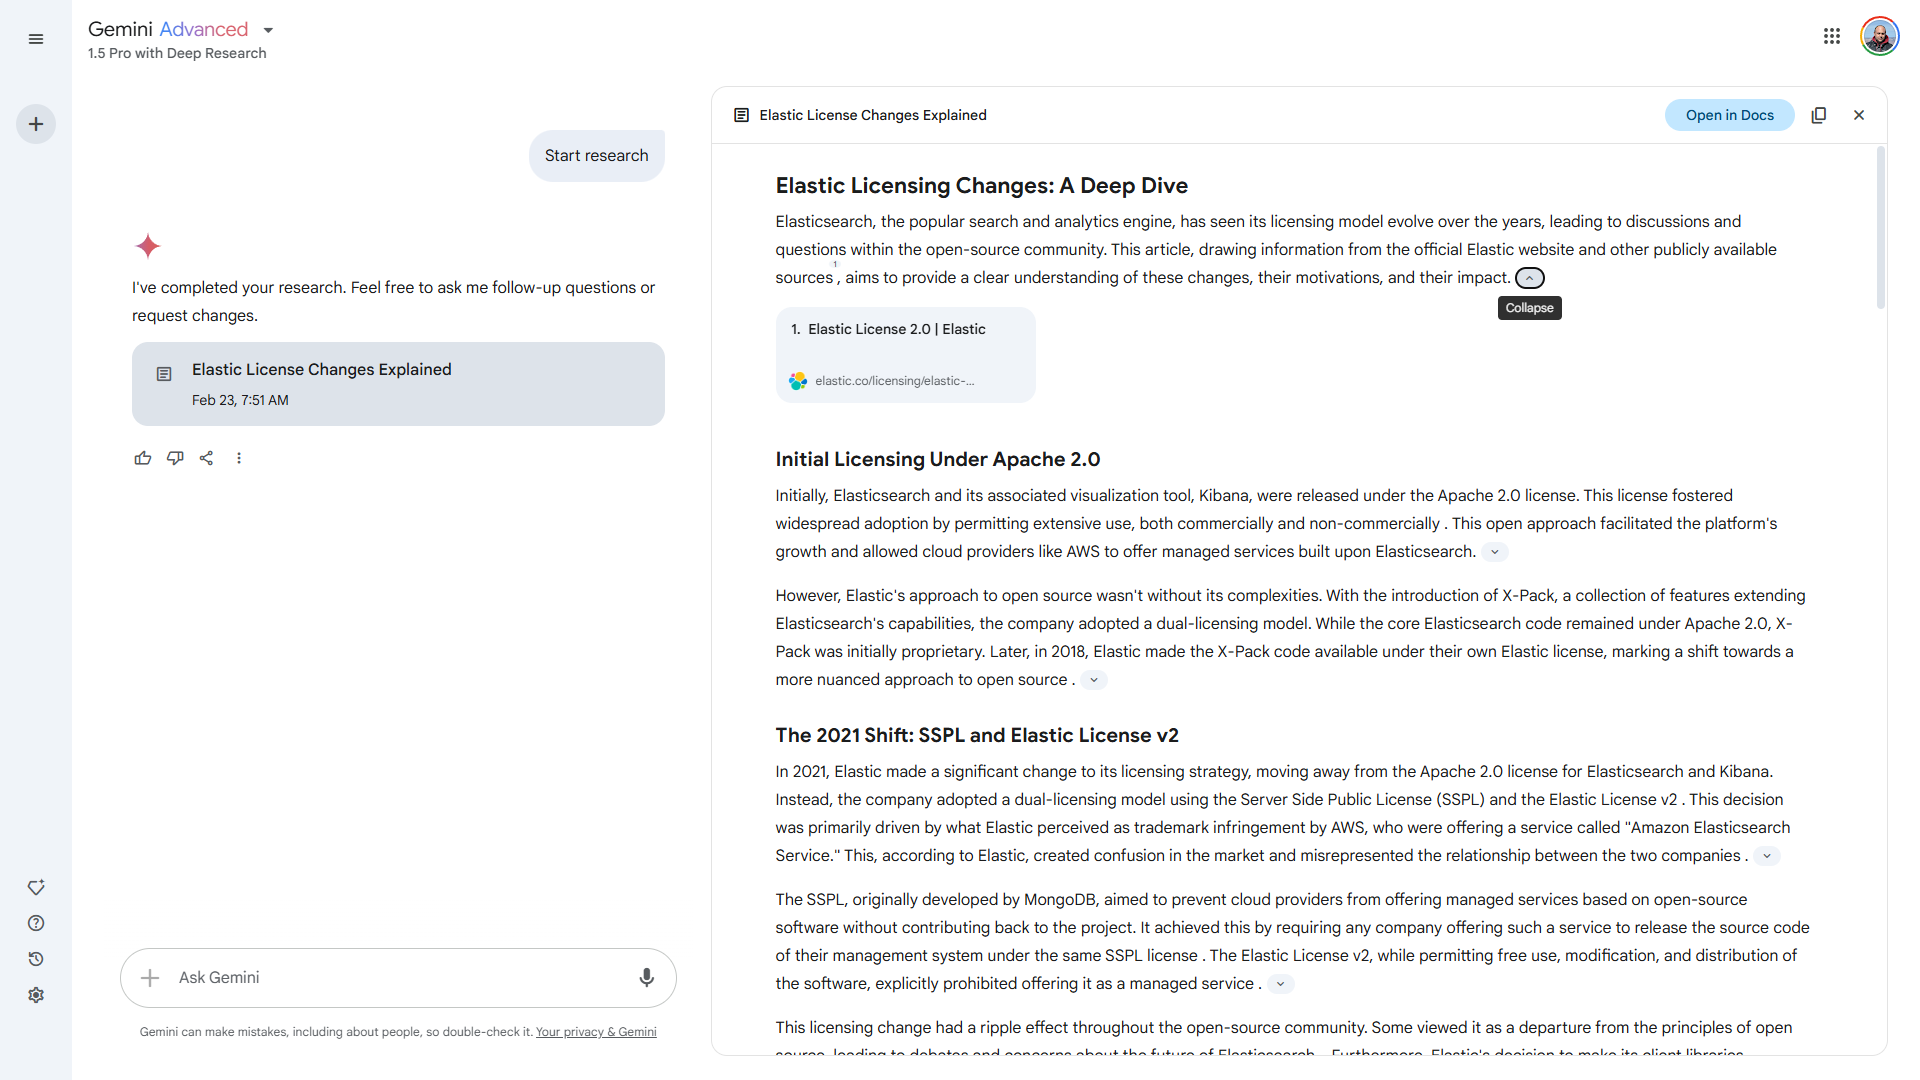Open the Gemini Advanced model dropdown
Screen dimensions: 1920x1080
pos(268,30)
